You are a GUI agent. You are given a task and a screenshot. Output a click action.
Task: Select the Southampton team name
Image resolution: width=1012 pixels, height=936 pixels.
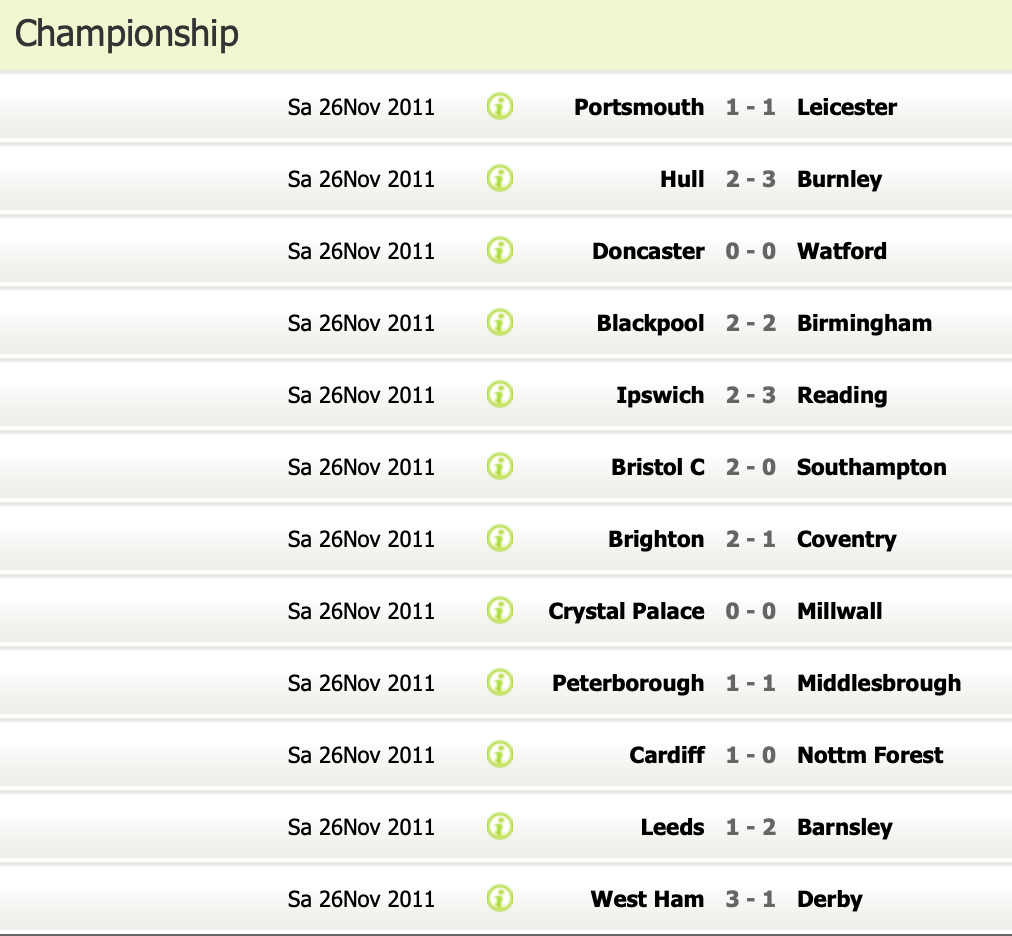(x=871, y=467)
